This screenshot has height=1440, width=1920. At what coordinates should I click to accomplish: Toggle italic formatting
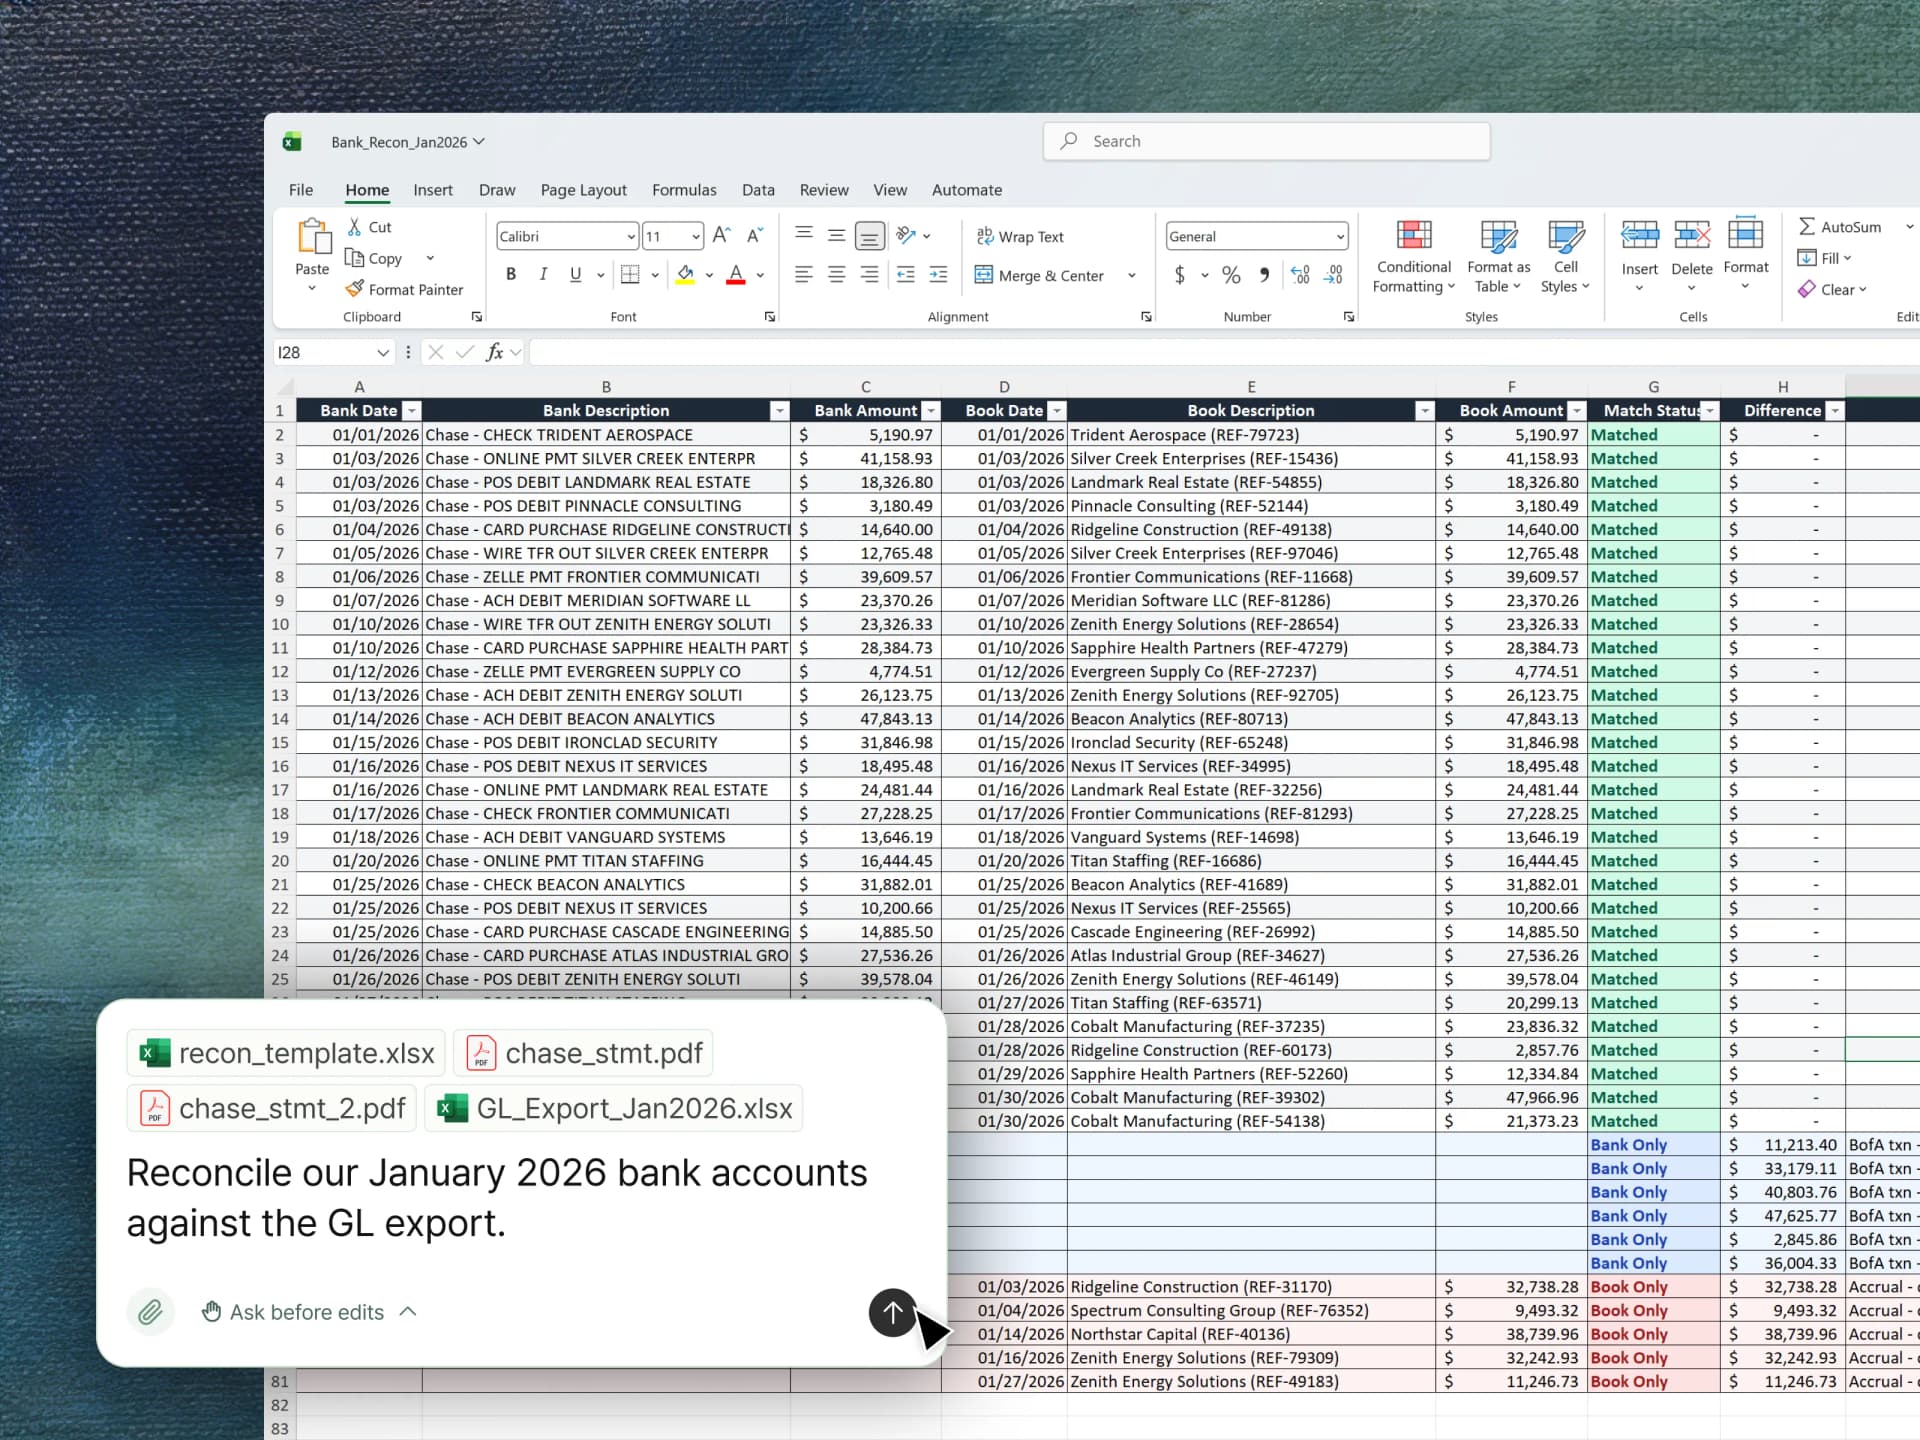(x=543, y=275)
